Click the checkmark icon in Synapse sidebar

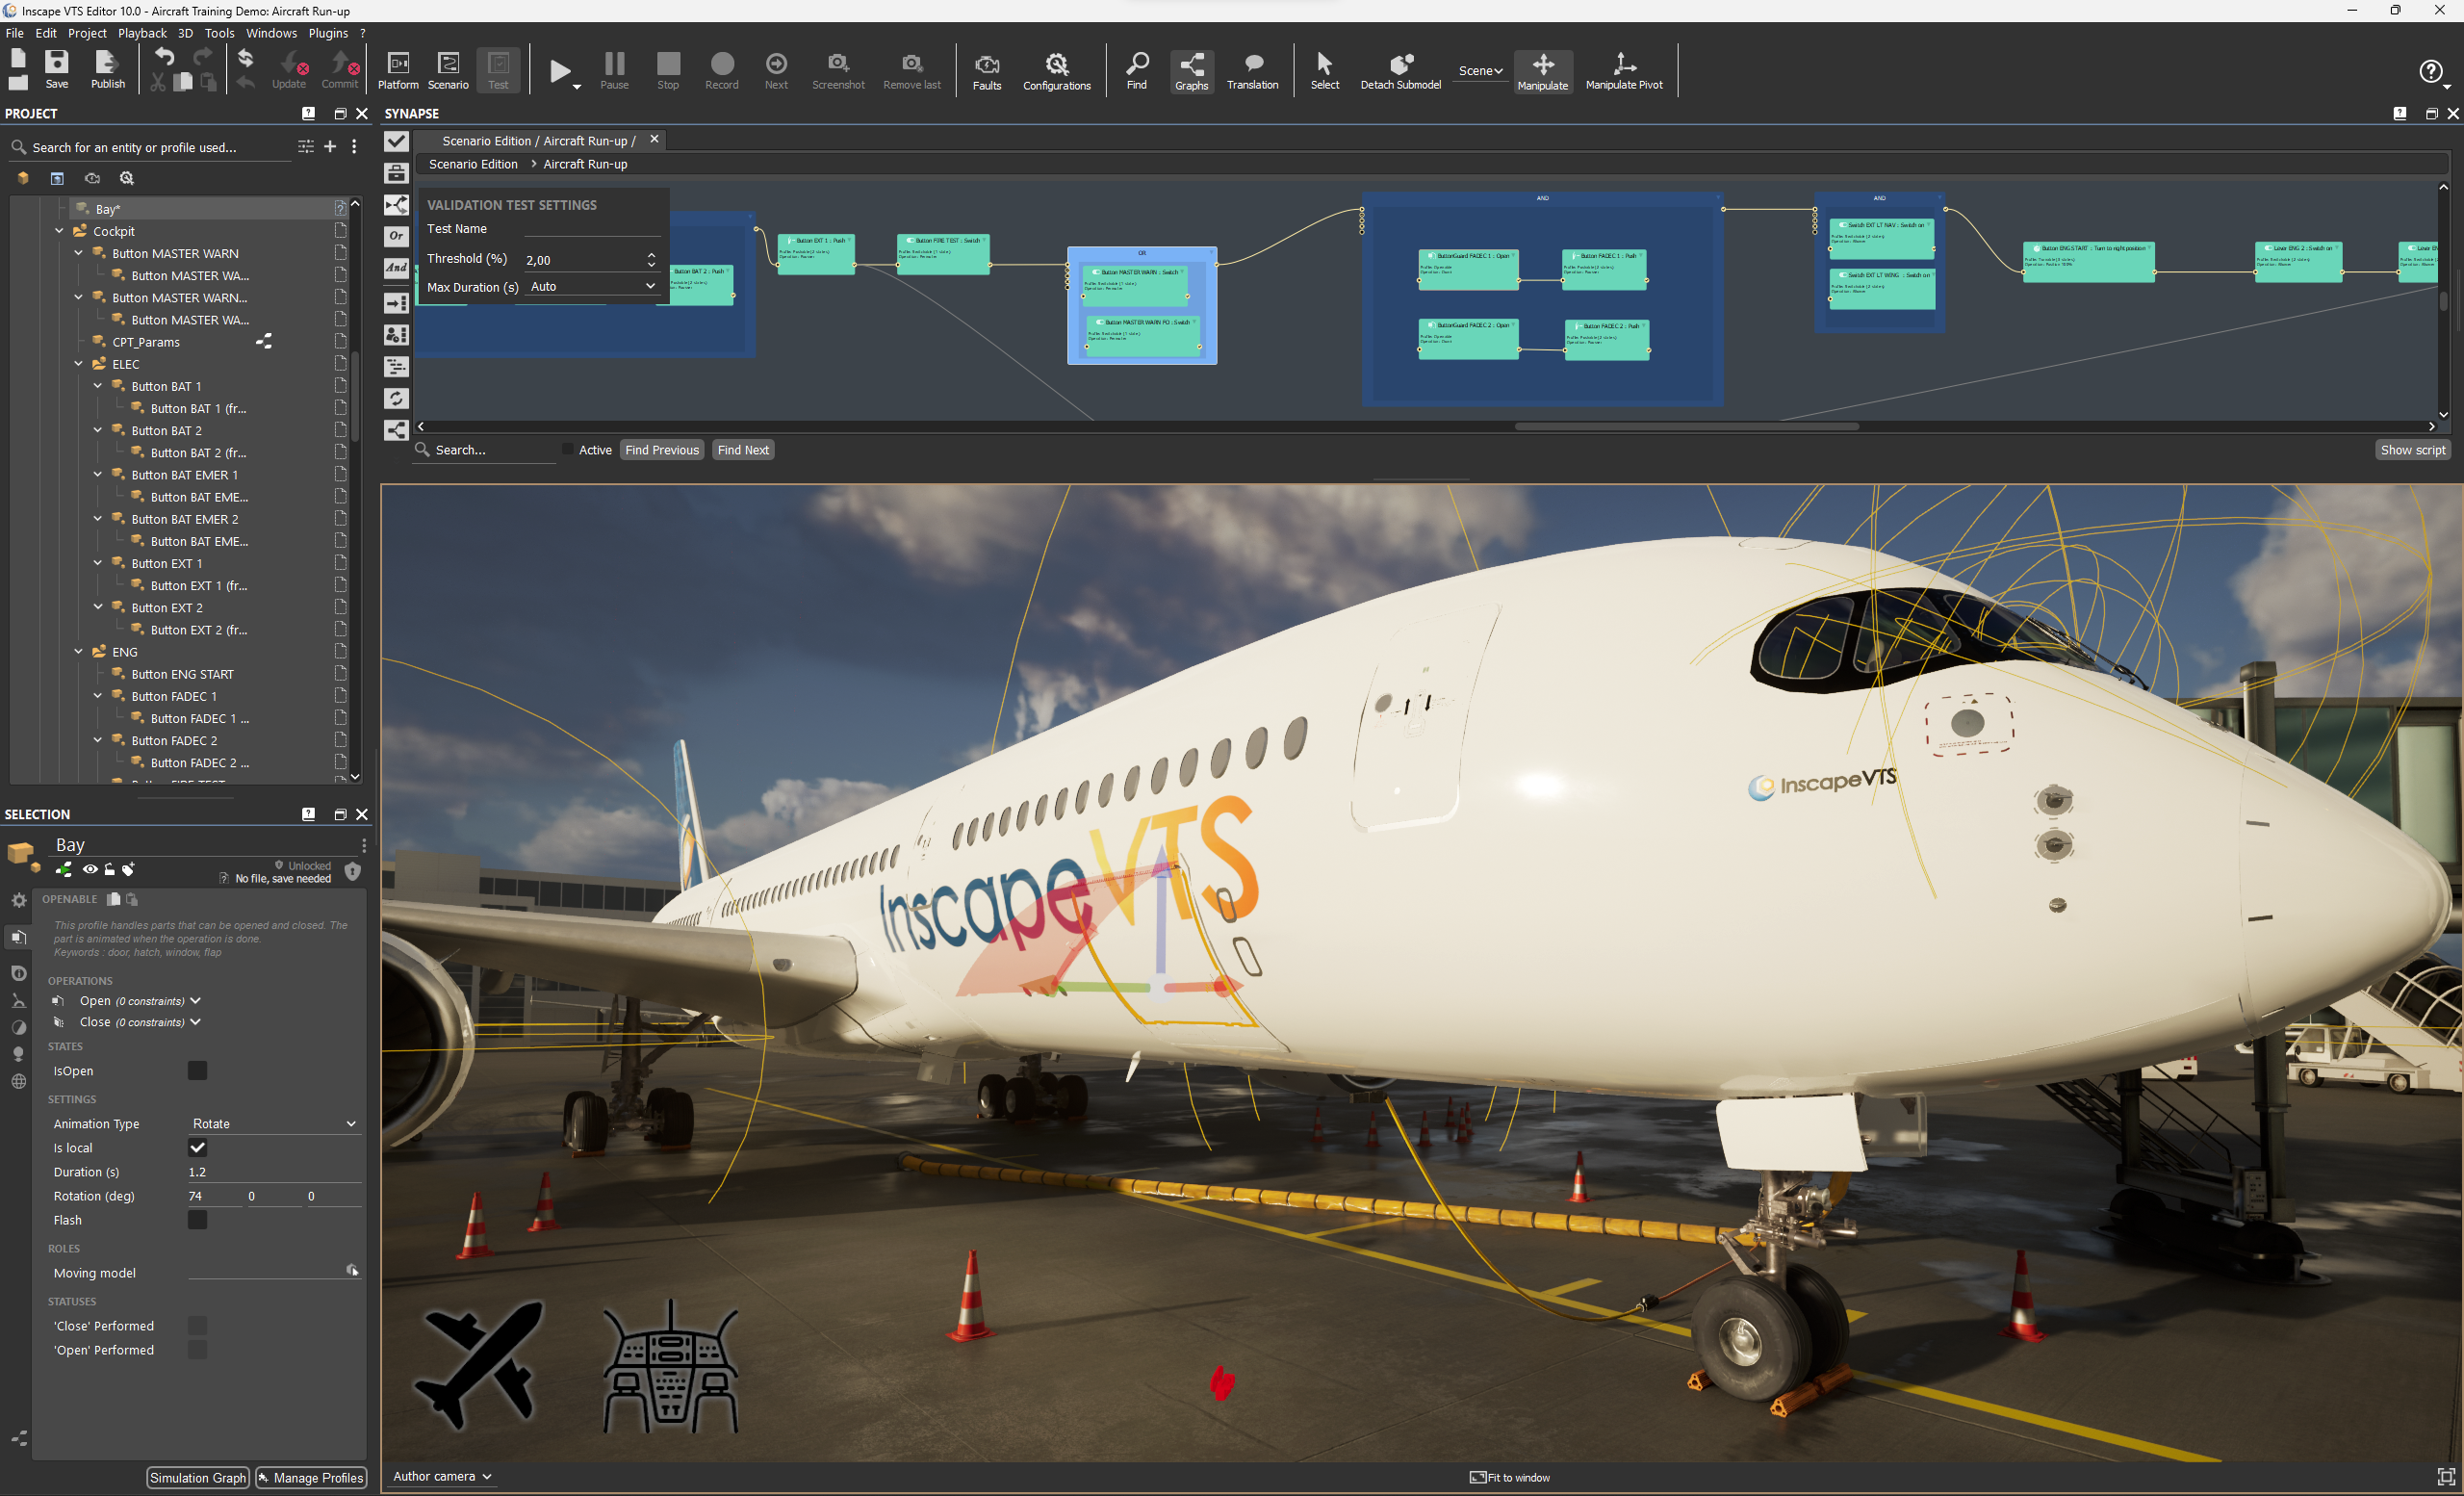pyautogui.click(x=396, y=141)
